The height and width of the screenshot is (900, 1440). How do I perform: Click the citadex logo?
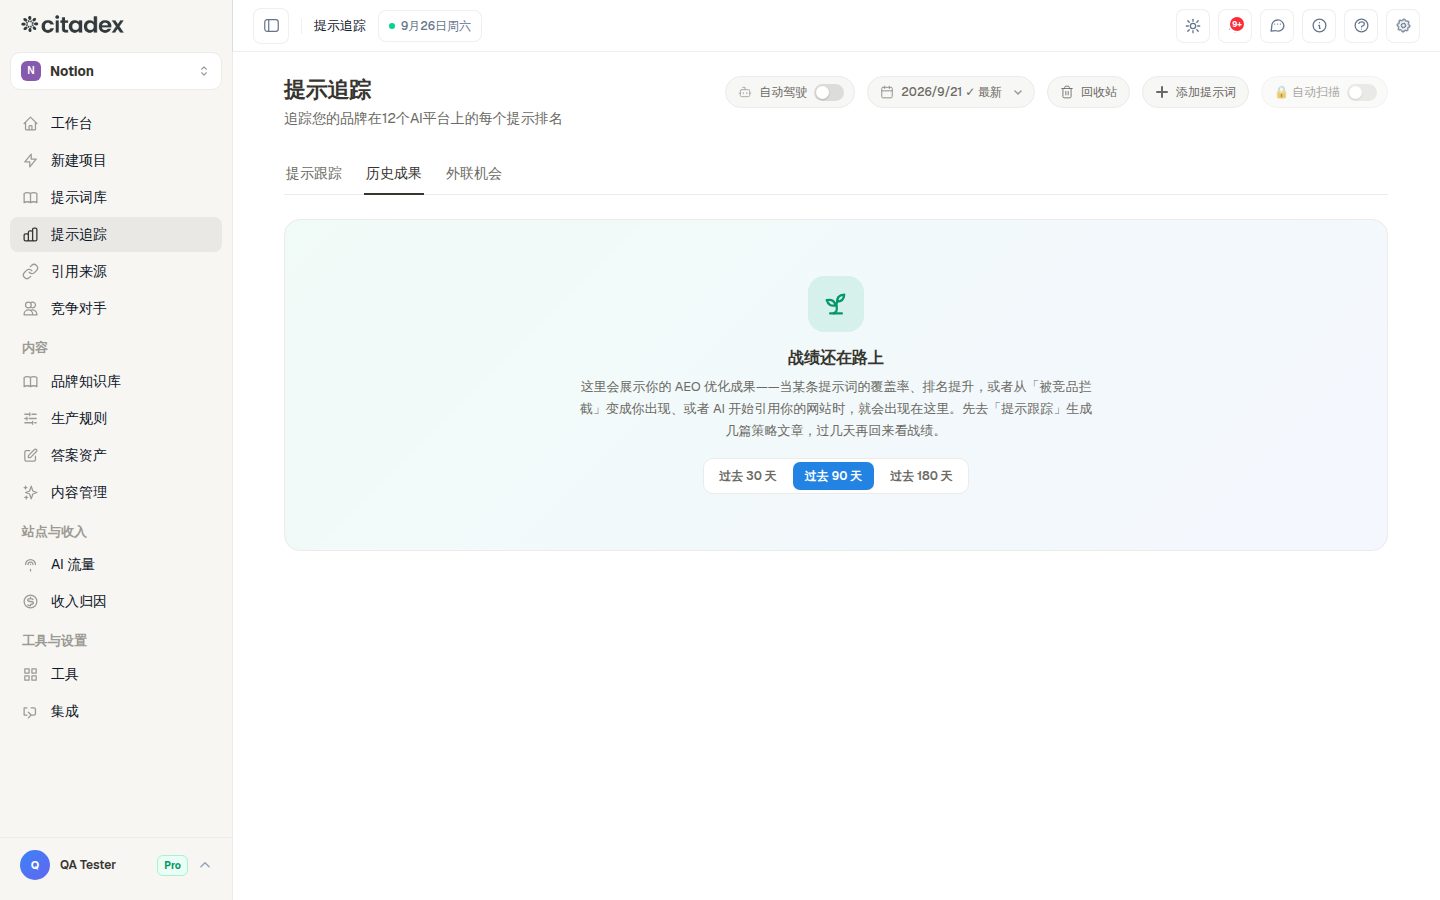point(73,25)
